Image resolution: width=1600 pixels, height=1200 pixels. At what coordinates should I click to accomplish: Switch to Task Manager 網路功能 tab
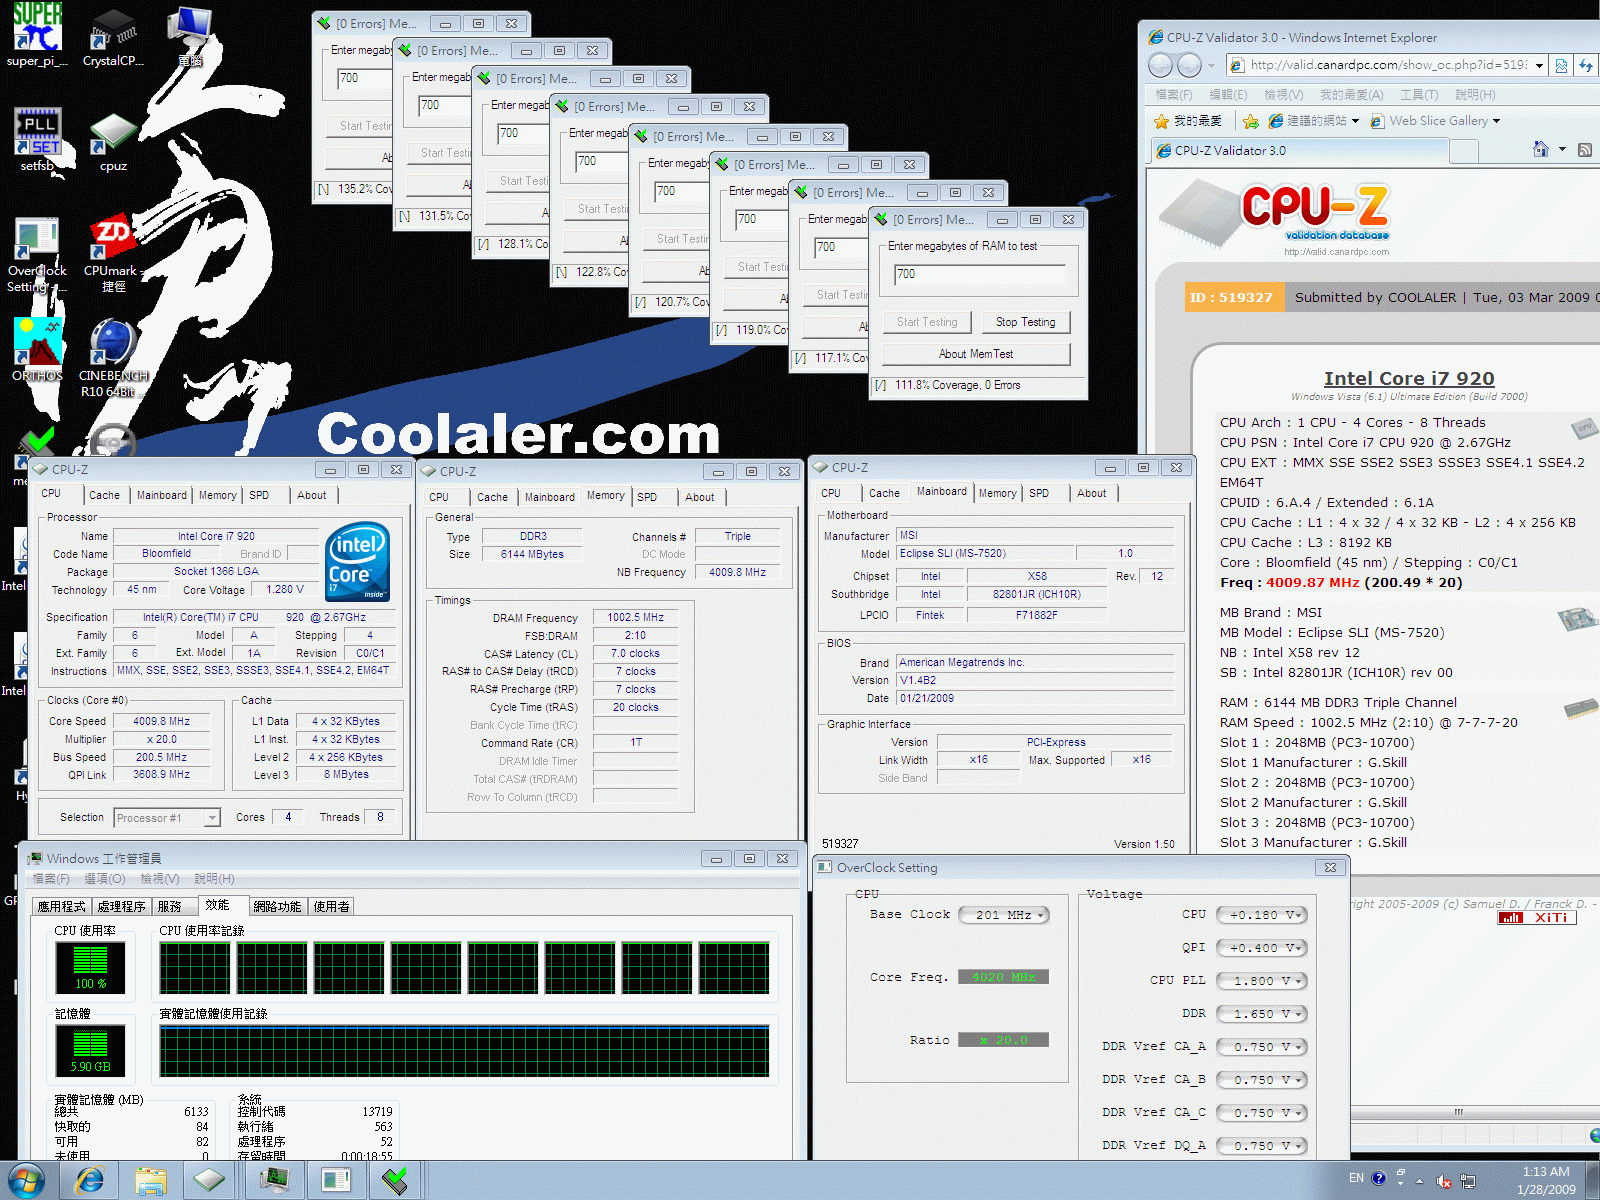277,906
